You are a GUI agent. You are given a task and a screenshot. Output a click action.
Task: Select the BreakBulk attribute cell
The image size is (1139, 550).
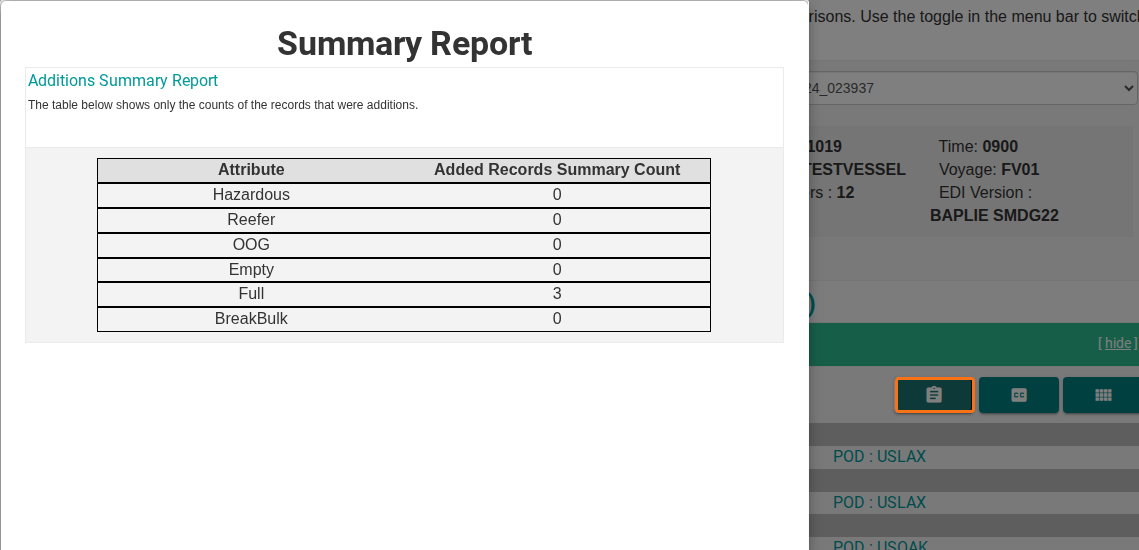tap(251, 318)
